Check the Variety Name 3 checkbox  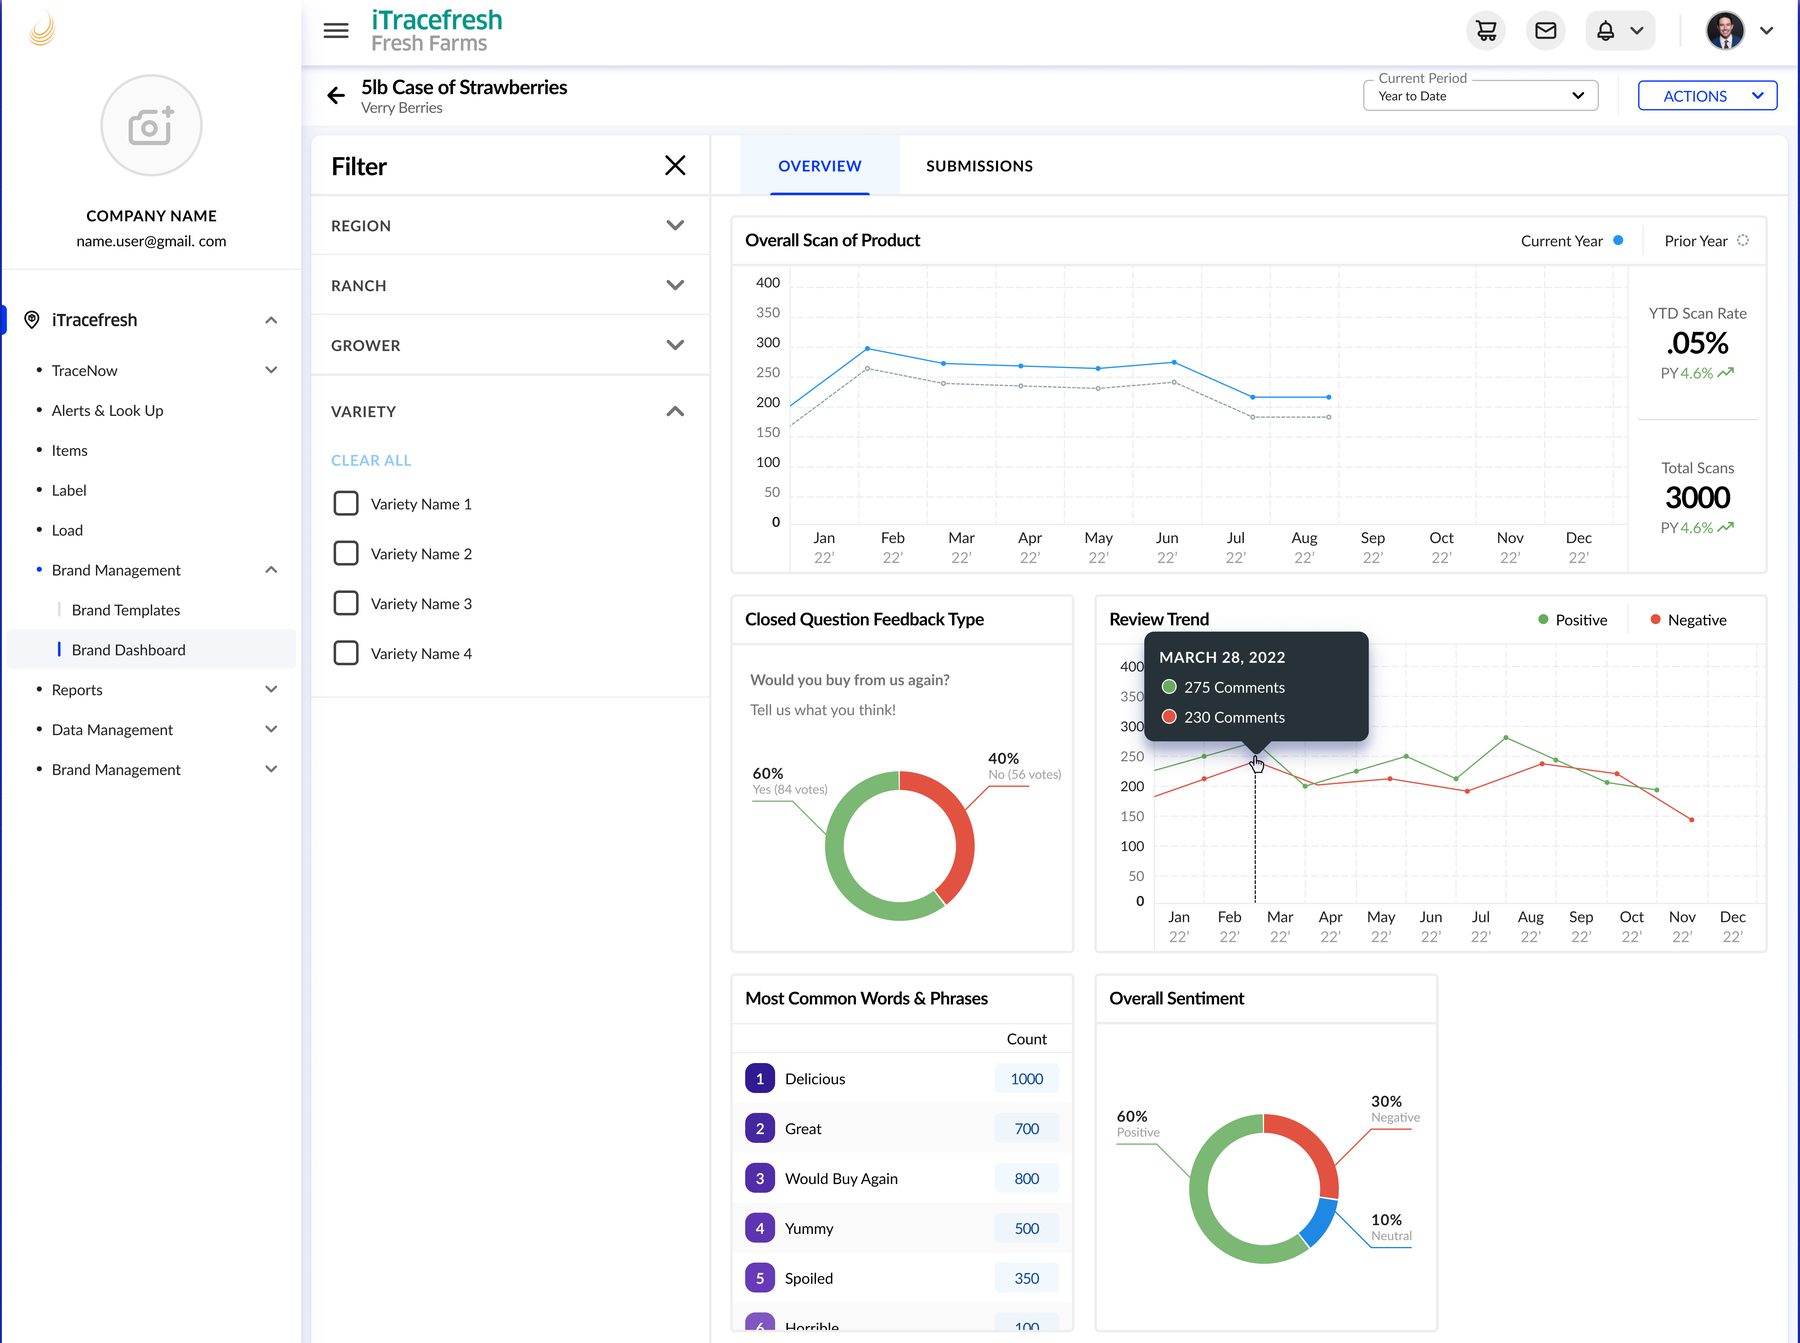346,603
